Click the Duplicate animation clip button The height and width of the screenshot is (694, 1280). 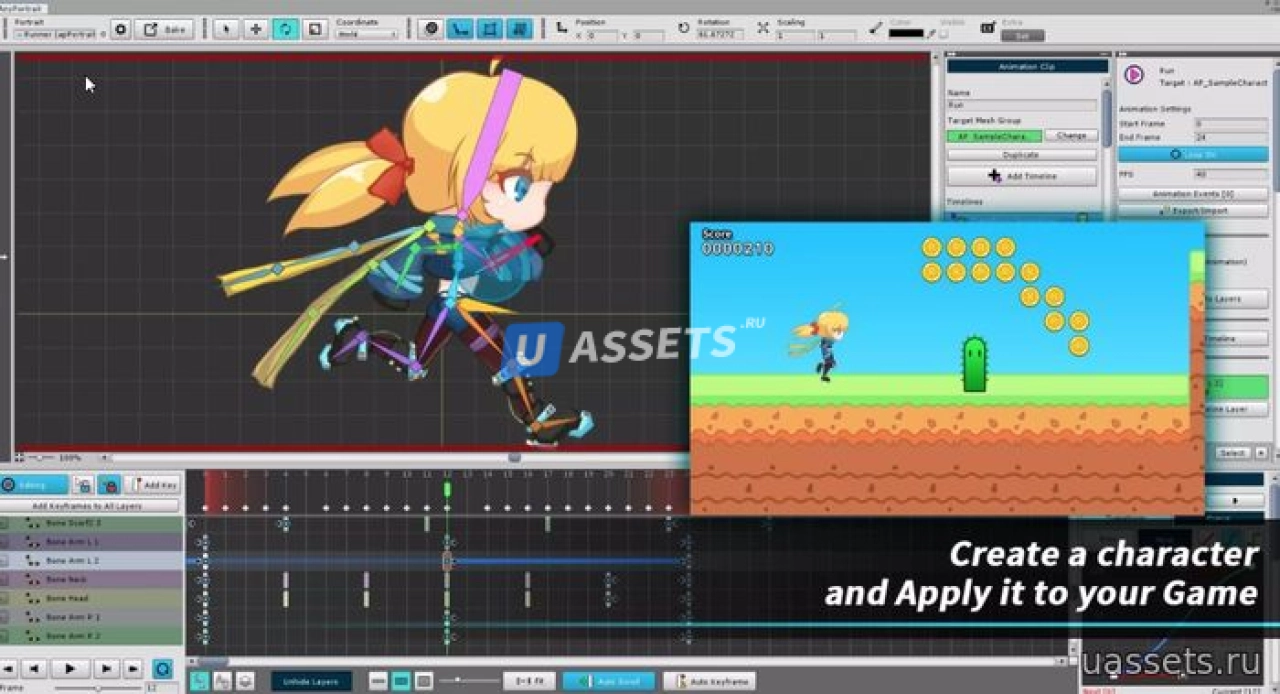point(1022,155)
